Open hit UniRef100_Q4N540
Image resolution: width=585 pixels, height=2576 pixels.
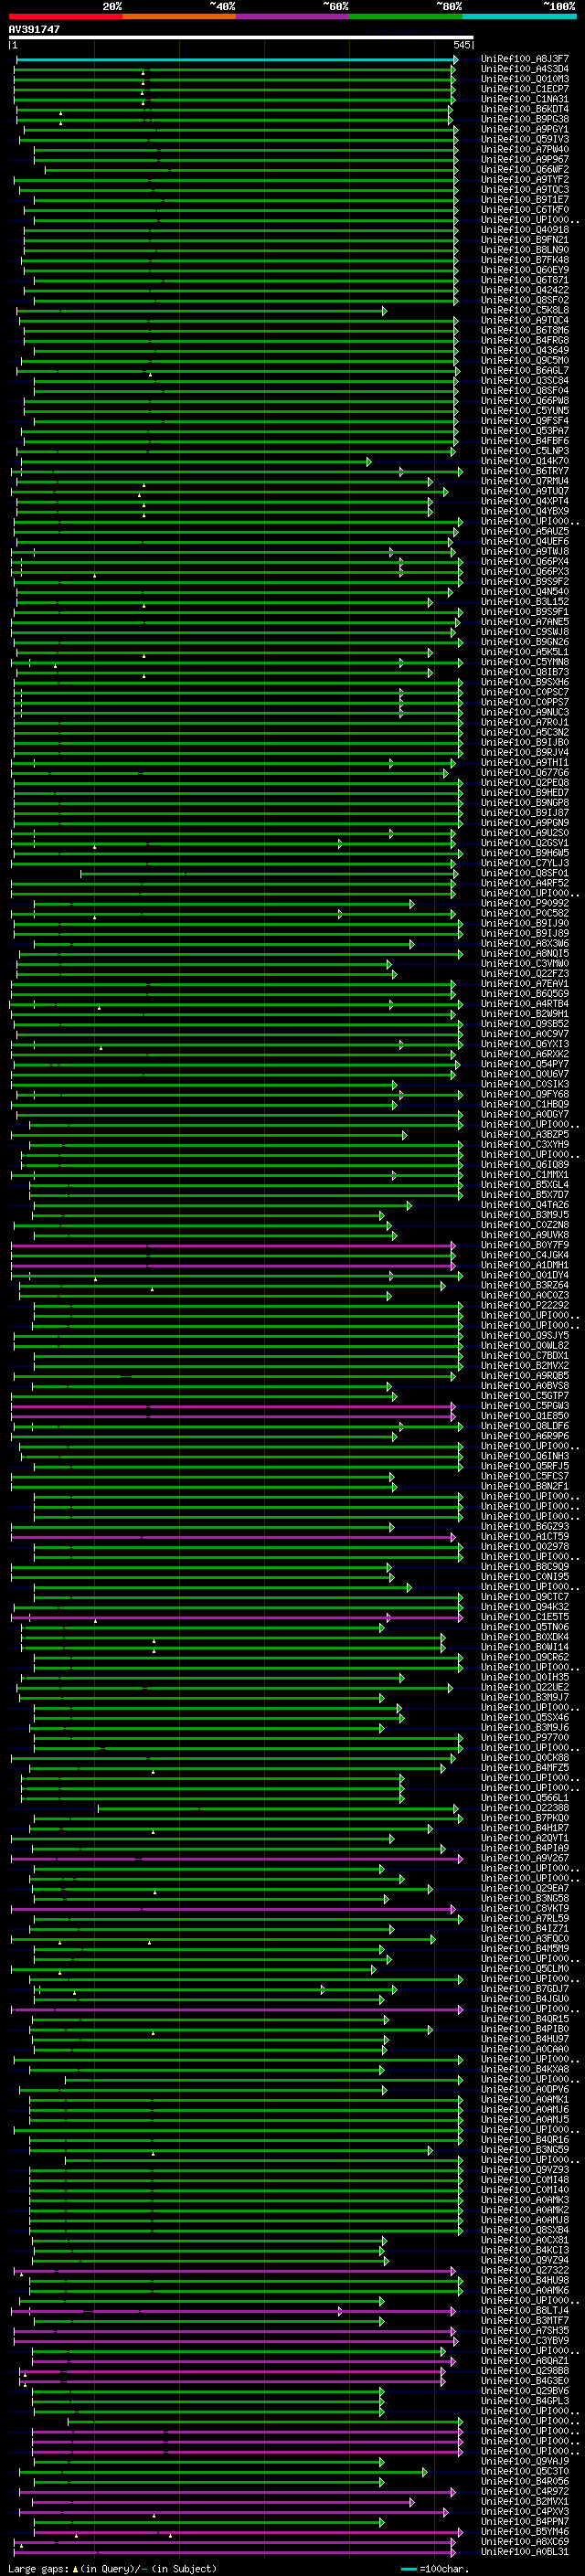(524, 591)
